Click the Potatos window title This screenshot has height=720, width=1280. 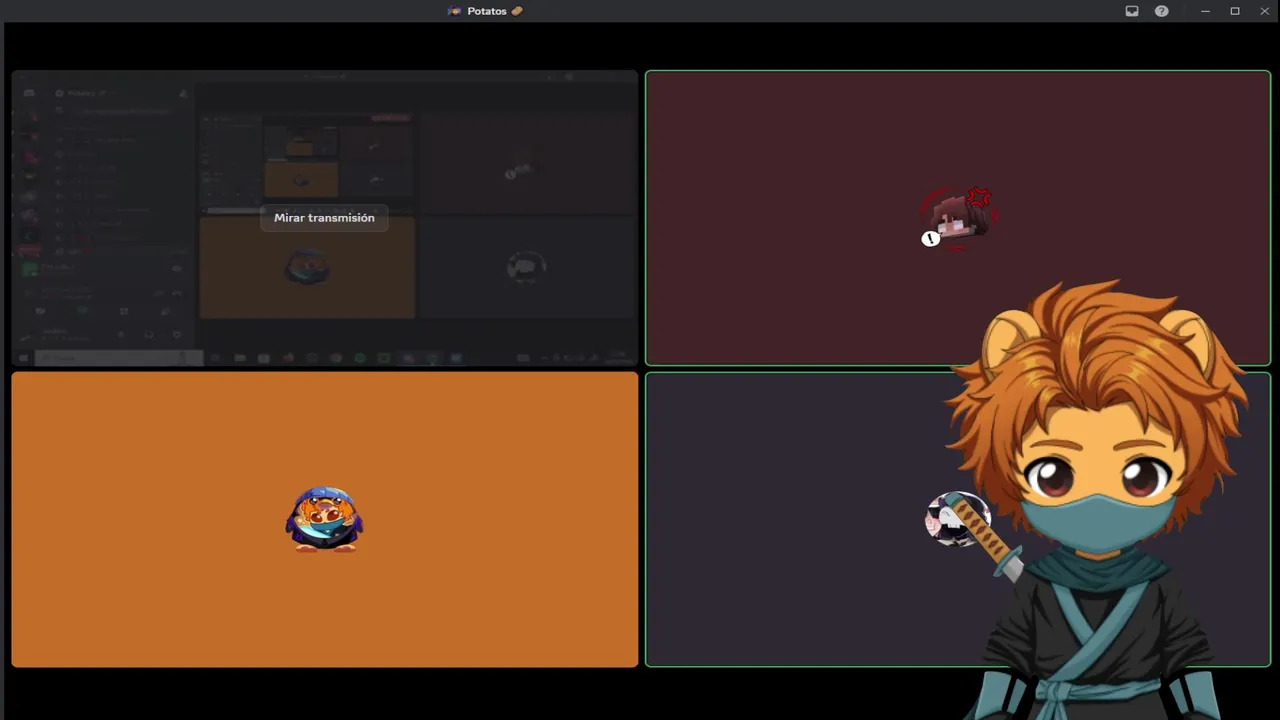point(486,11)
